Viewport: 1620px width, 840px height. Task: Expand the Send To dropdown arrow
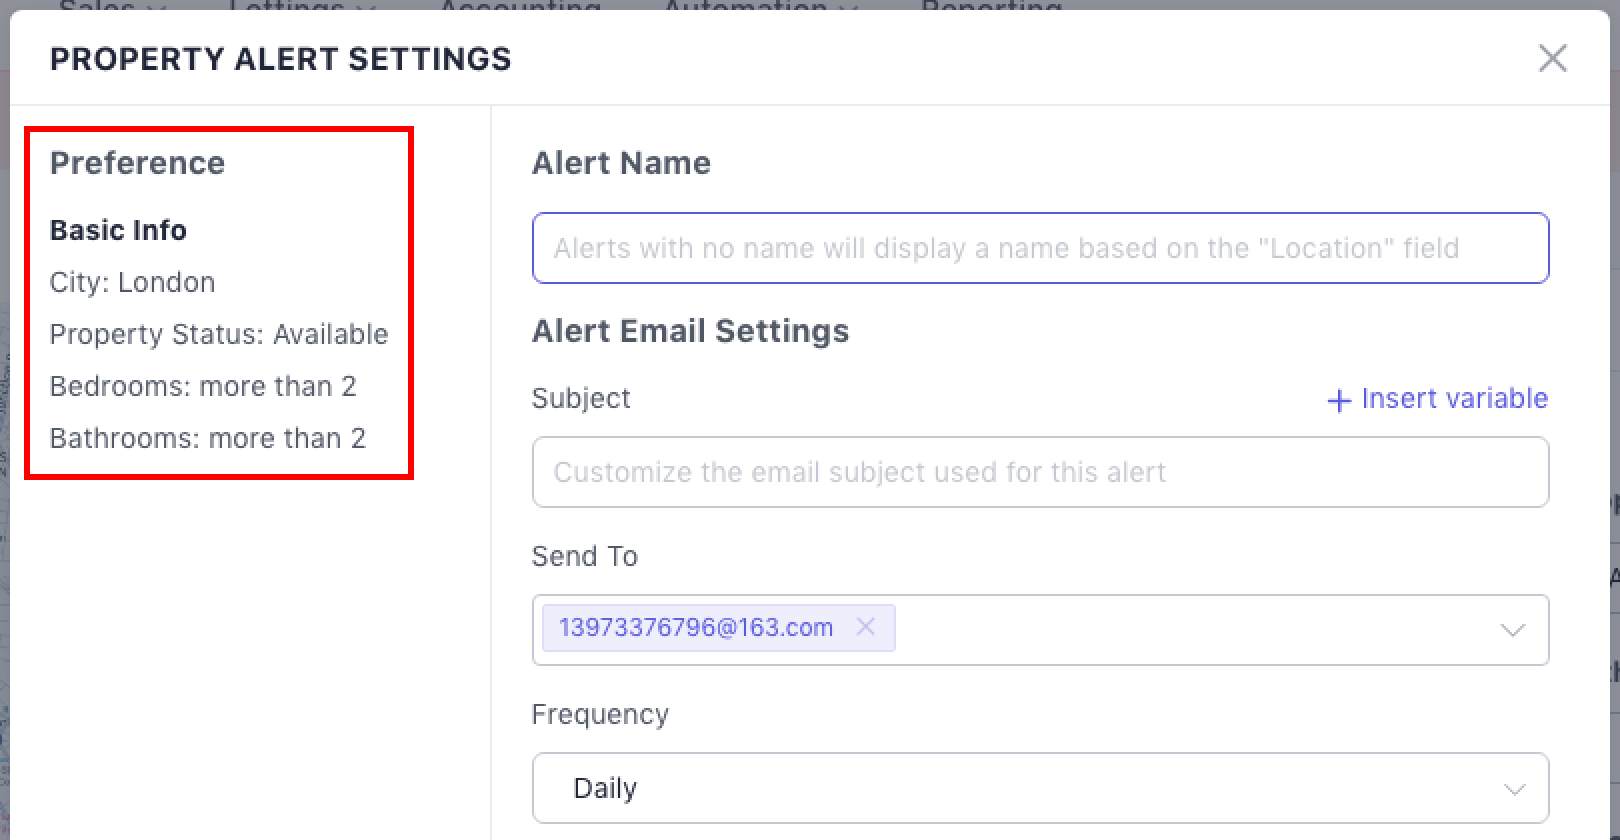(x=1512, y=630)
